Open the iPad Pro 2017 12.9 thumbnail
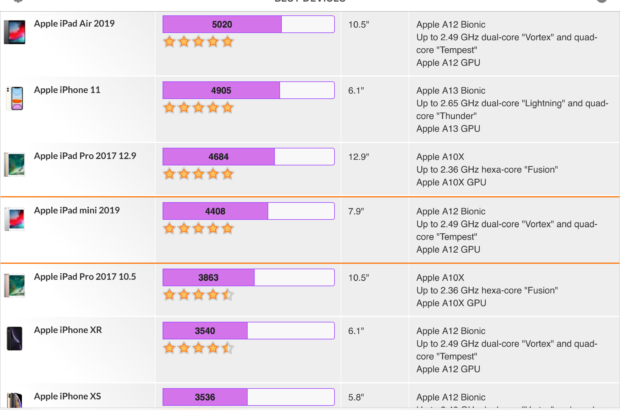620x410 pixels. pyautogui.click(x=14, y=164)
